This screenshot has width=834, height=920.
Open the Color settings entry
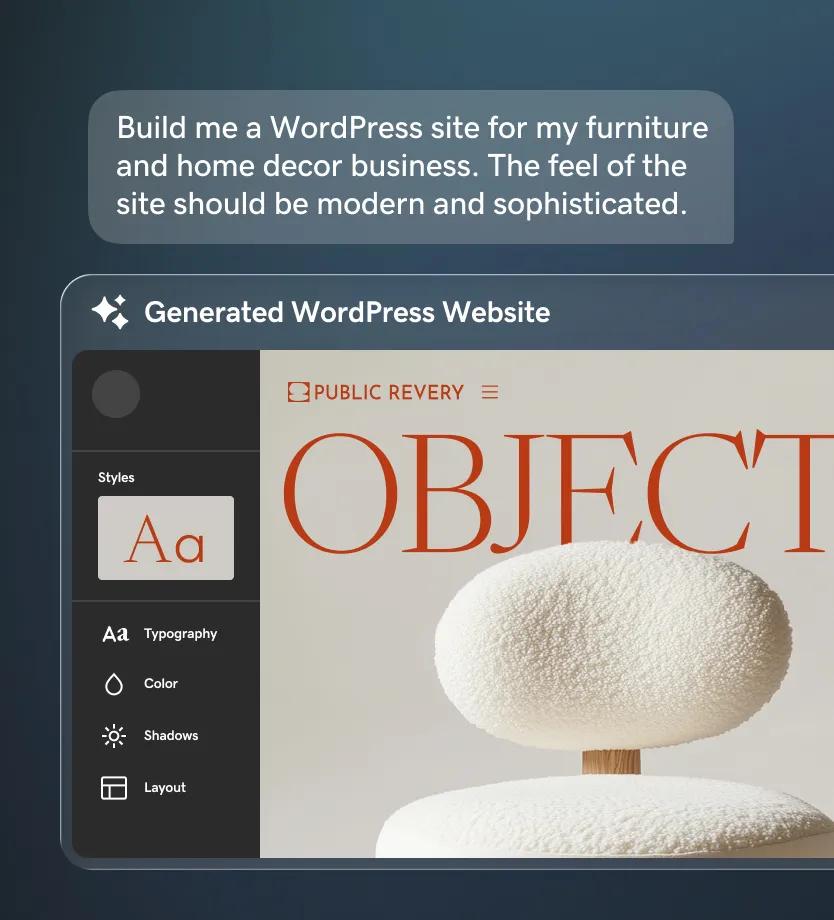(161, 683)
